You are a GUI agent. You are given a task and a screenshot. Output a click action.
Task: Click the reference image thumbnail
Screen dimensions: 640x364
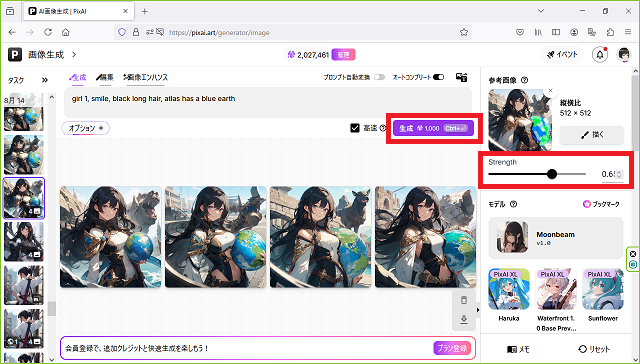[520, 120]
